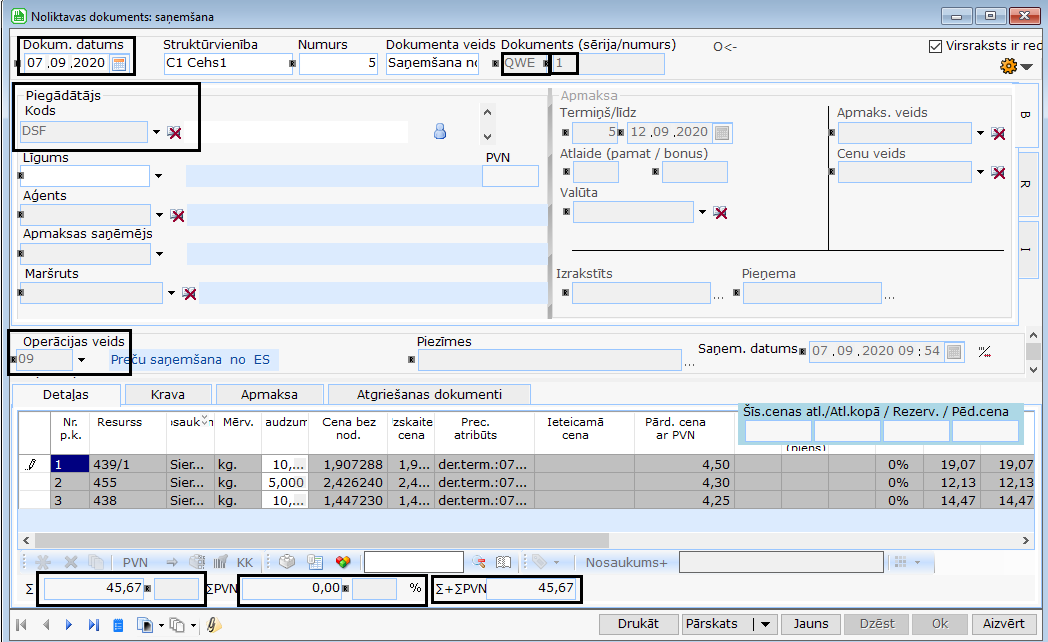Click the down arrow of the header vertical scrollbar
This screenshot has width=1048, height=642.
(1033, 369)
